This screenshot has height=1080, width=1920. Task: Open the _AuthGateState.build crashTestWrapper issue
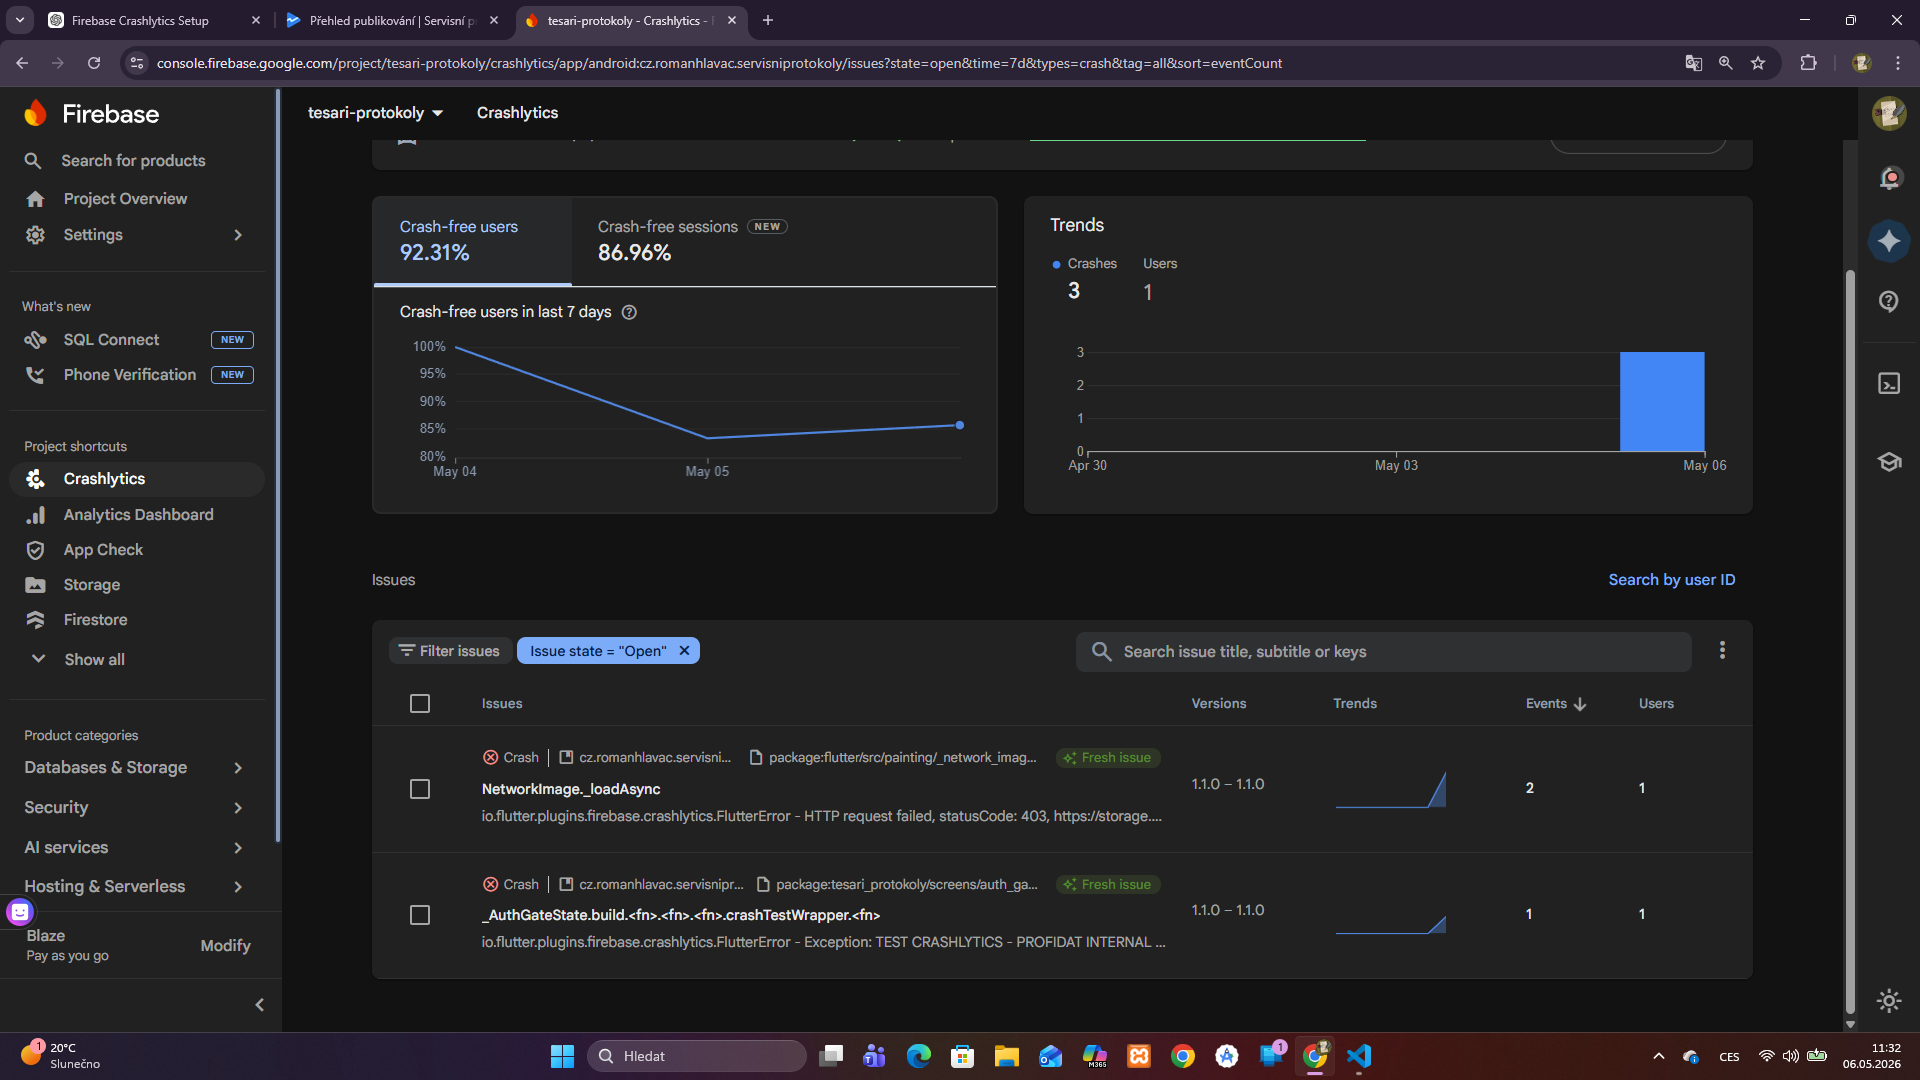[x=681, y=916]
